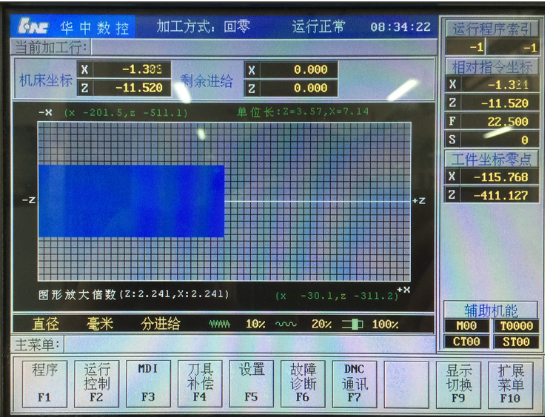This screenshot has height=420, width=545.
Task: Open 设置 F5 settings
Action: tap(251, 383)
